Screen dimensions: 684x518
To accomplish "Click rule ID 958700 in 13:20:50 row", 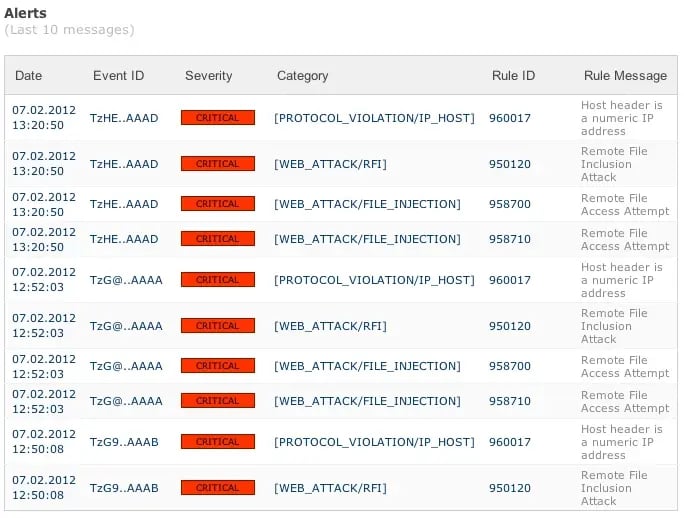I will 510,204.
